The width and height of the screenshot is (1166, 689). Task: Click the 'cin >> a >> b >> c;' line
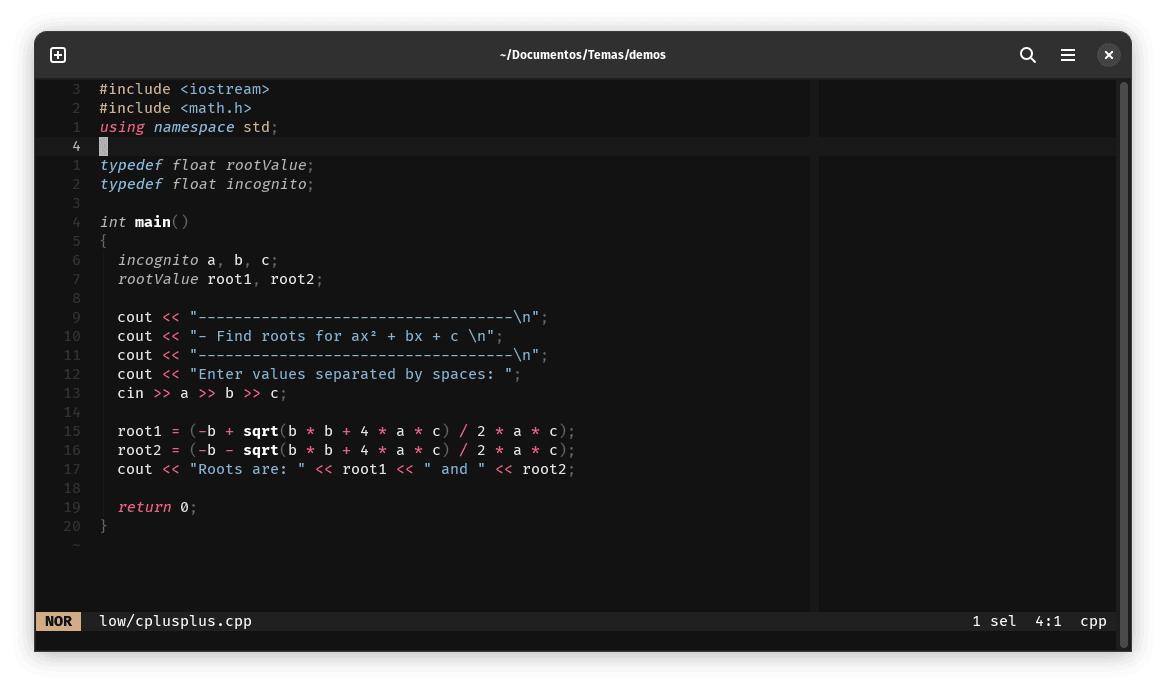(202, 393)
